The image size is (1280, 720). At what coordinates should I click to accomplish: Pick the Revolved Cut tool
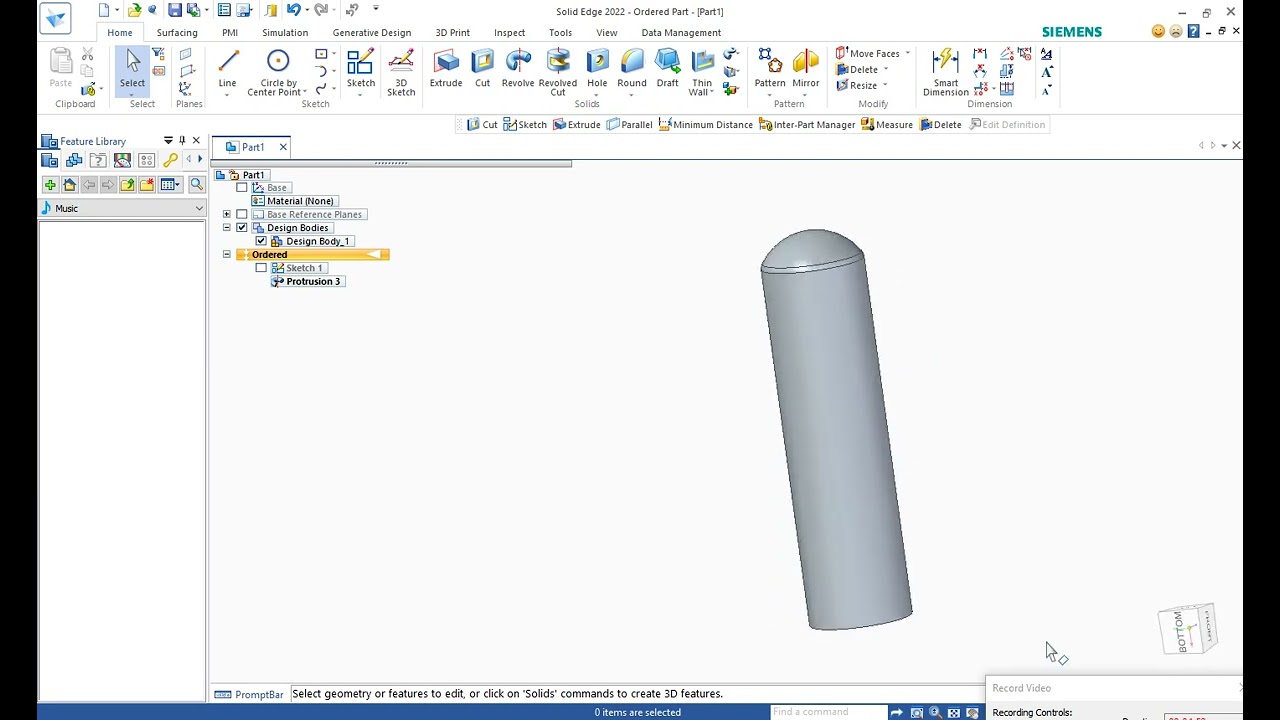click(558, 73)
